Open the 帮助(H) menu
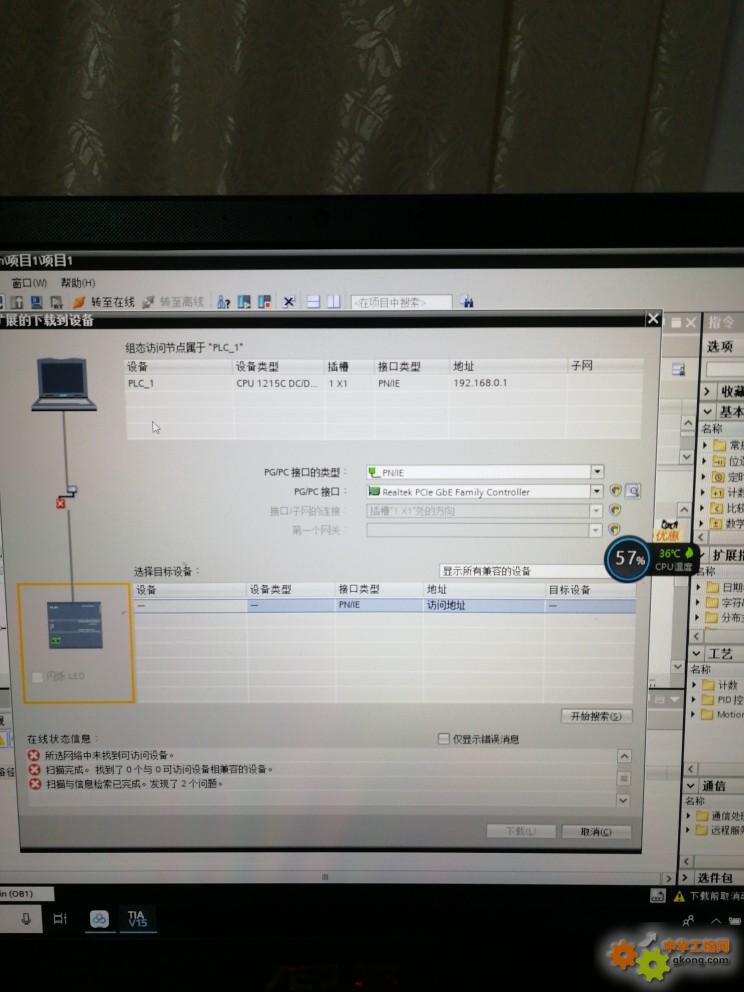This screenshot has width=744, height=992. [x=78, y=282]
